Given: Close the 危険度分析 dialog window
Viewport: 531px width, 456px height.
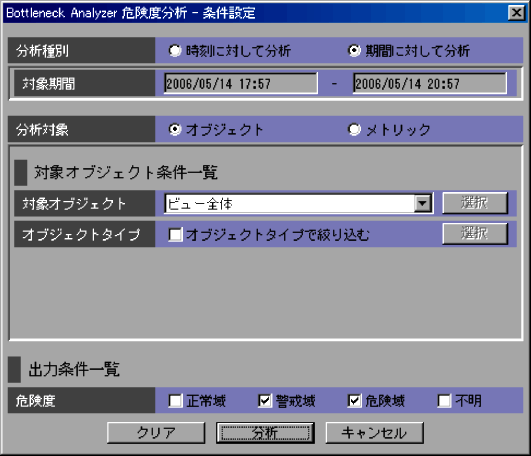Looking at the screenshot, I should [516, 13].
